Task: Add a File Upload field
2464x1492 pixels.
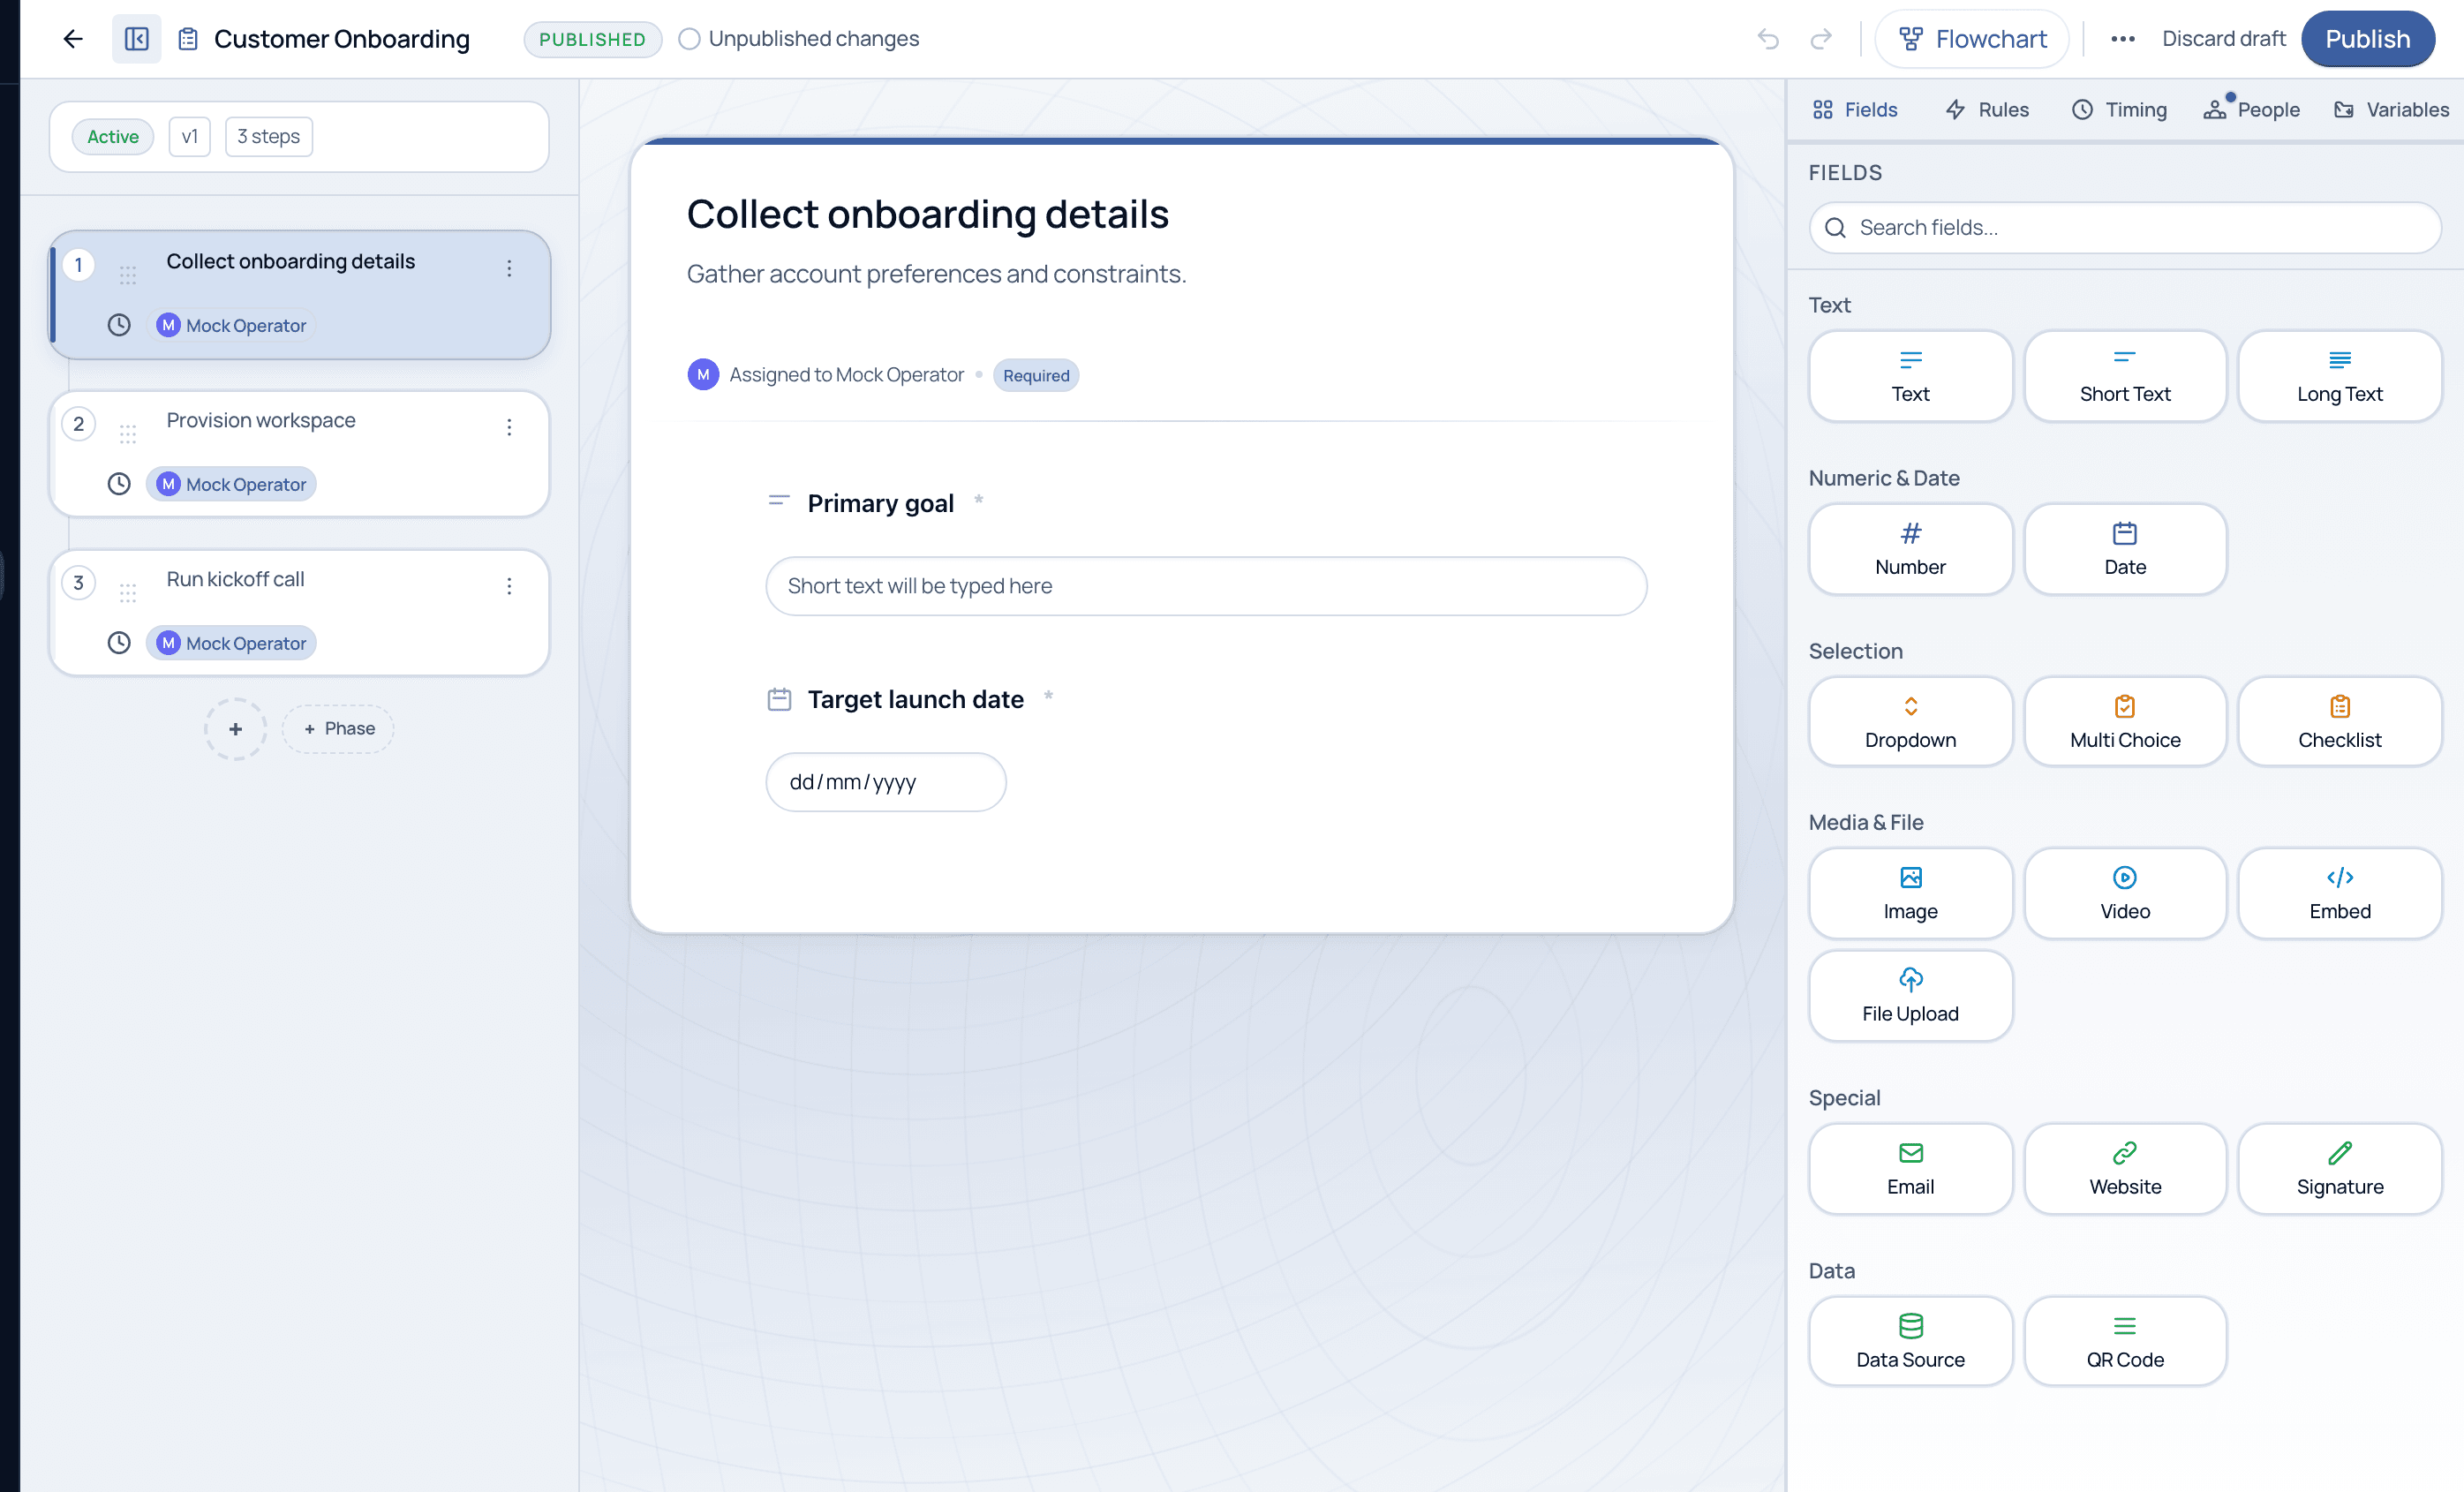Action: 1910,996
